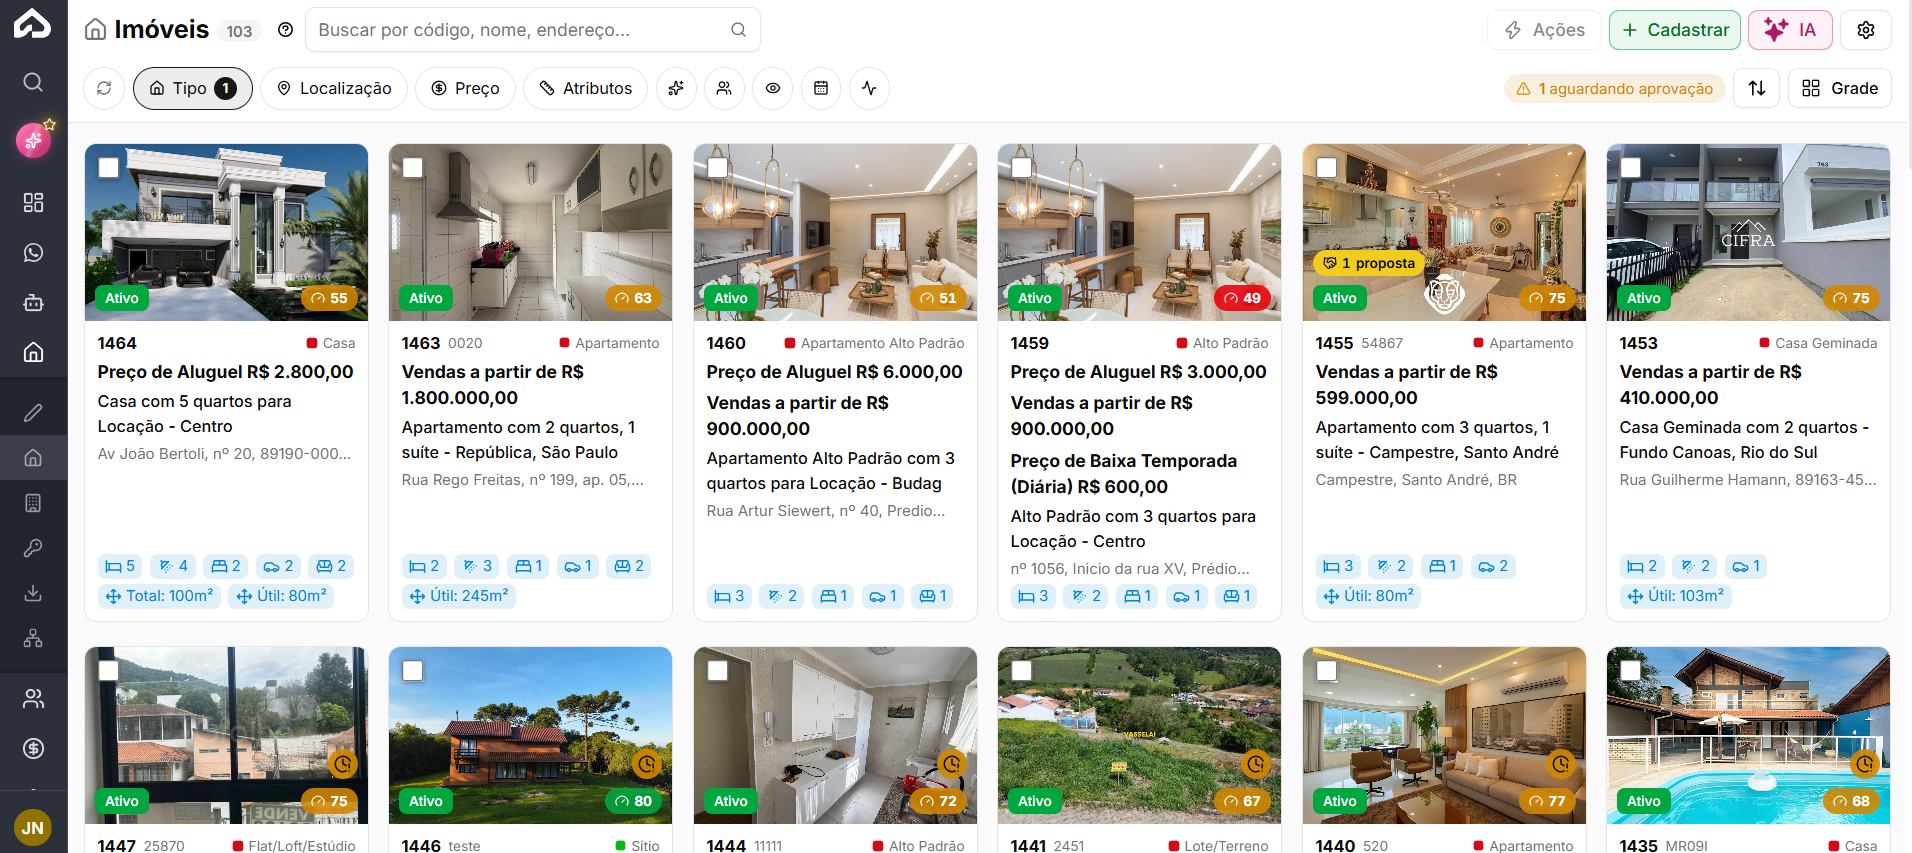
Task: Click IA button
Action: pos(1790,30)
